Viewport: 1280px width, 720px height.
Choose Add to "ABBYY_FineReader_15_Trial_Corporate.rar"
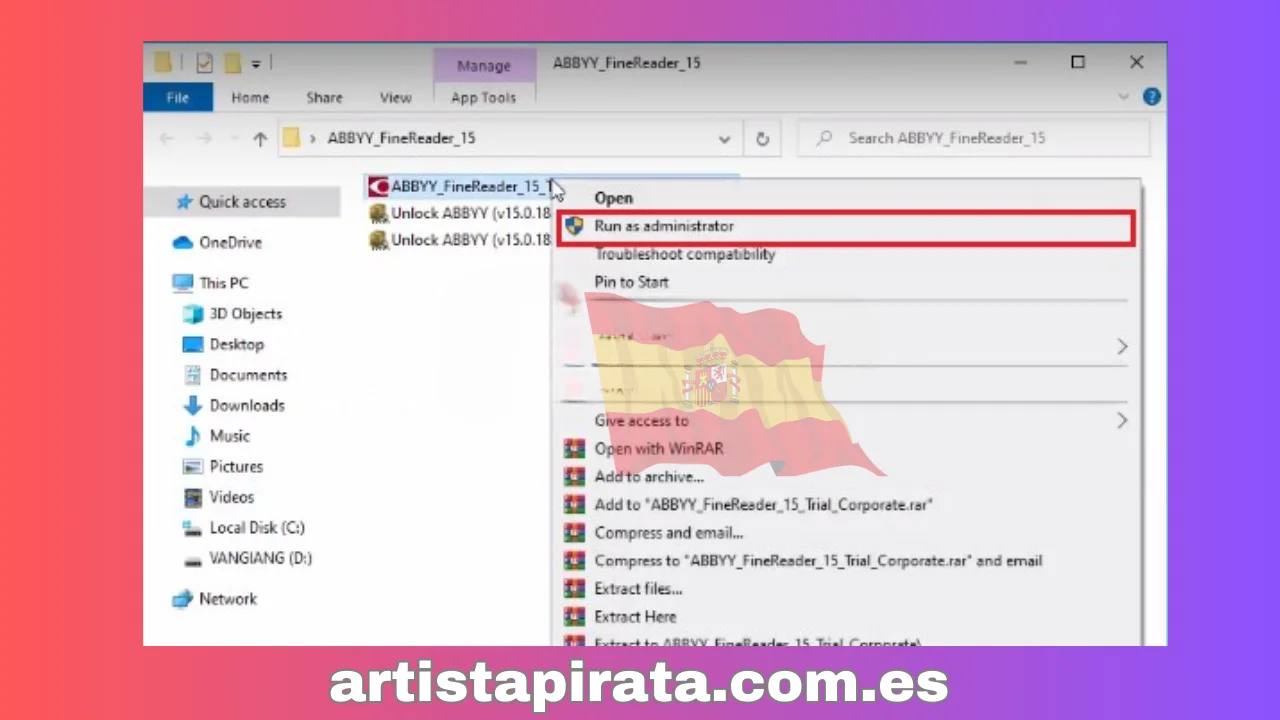coord(763,505)
